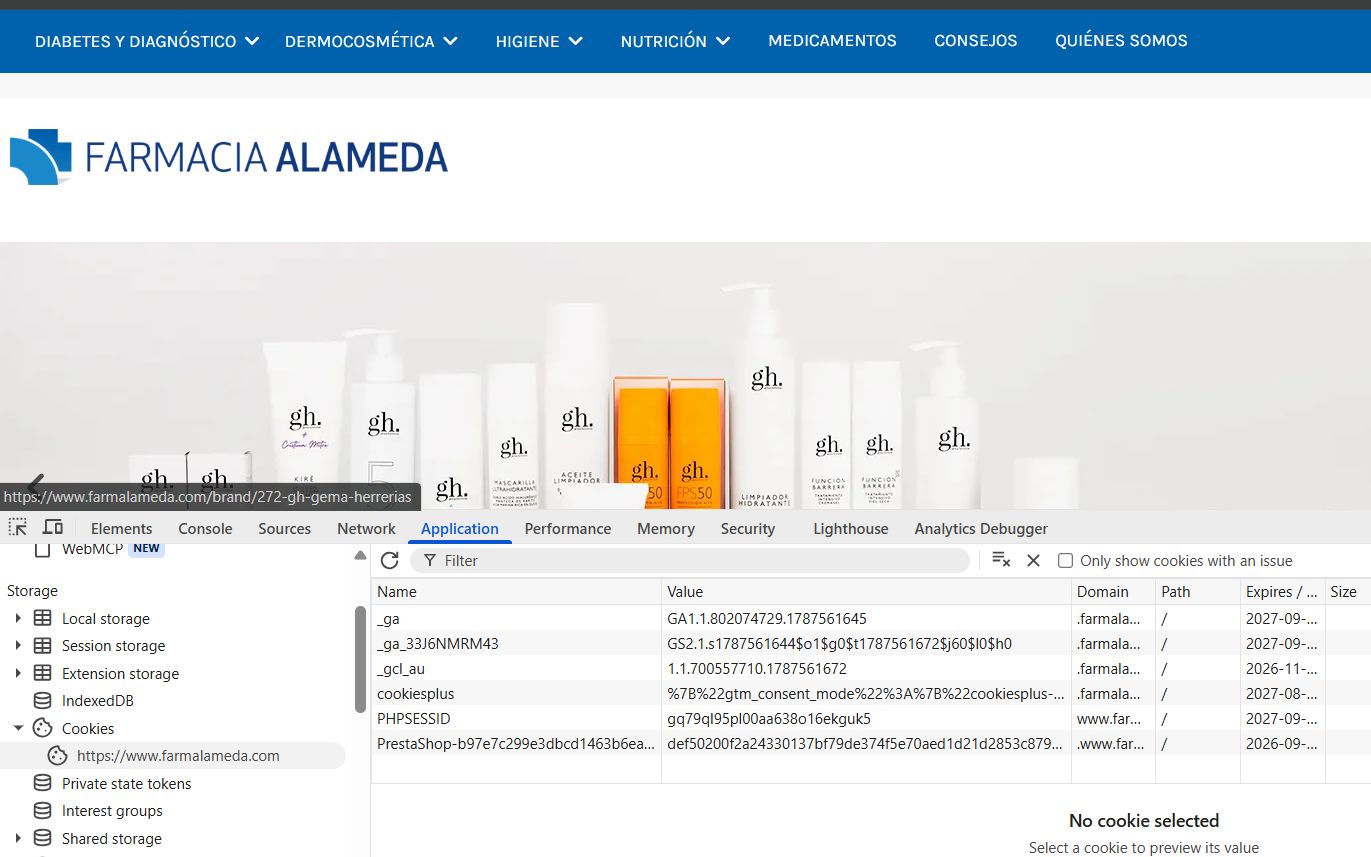Select the PrestaShop-b97e7c299e3dbcd1463b6ea cookie row
The height and width of the screenshot is (857, 1371).
coord(871,744)
